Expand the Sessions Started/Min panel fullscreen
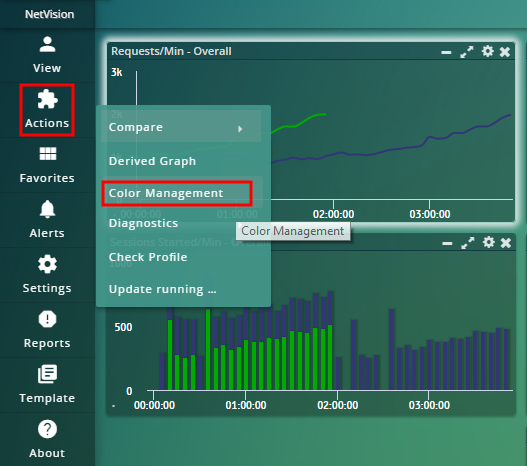 (x=468, y=243)
